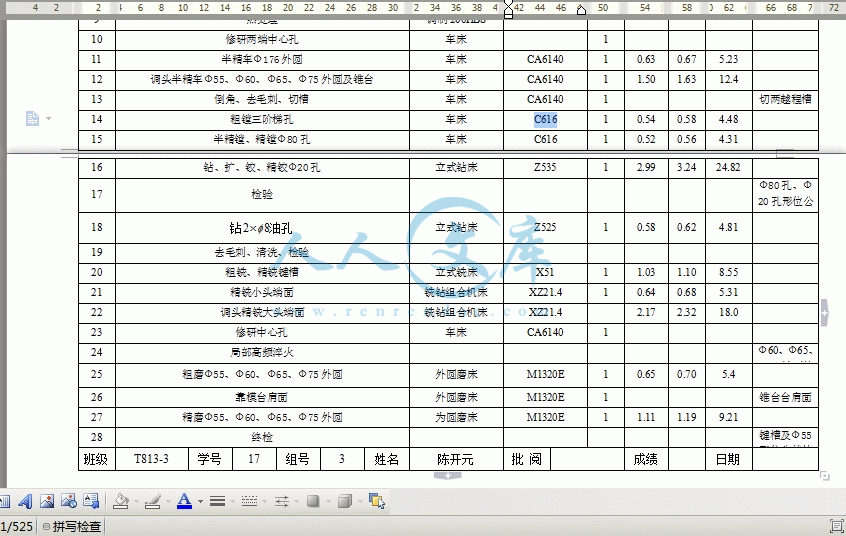Open the dropdown beside the left margin page icon
Screen dimensions: 846x536
click(49, 118)
